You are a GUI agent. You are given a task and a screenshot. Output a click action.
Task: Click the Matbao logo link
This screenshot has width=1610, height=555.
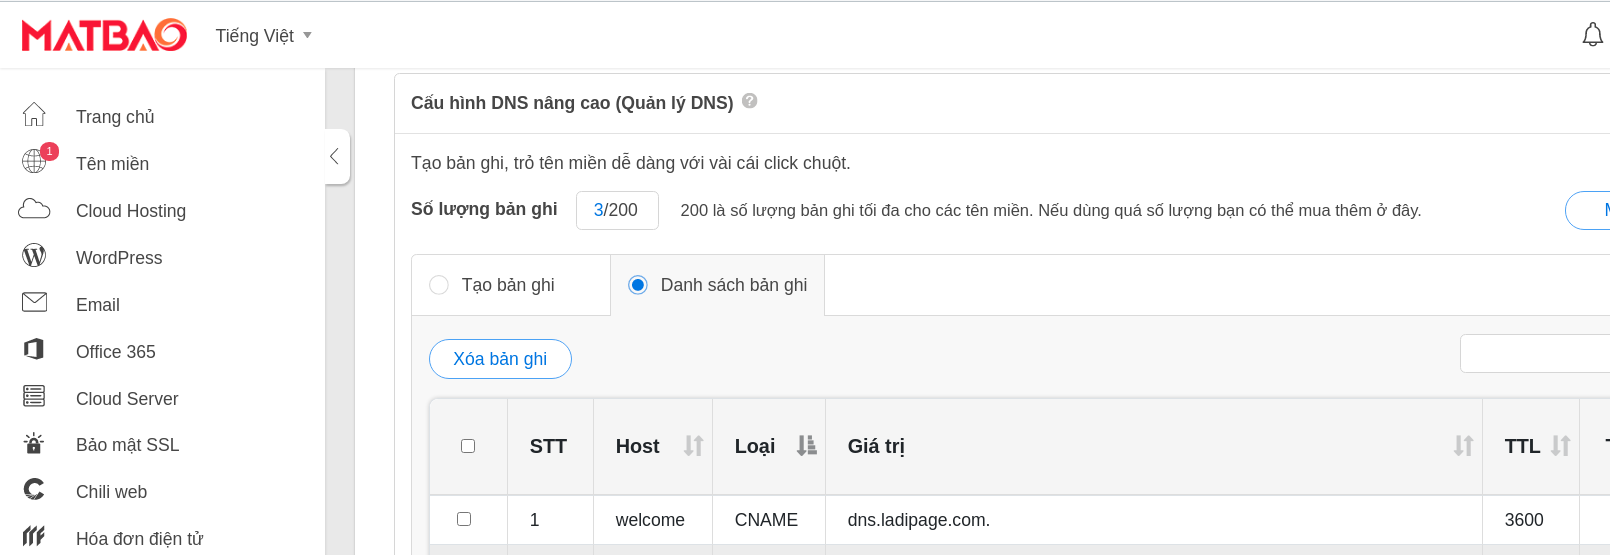click(x=104, y=35)
